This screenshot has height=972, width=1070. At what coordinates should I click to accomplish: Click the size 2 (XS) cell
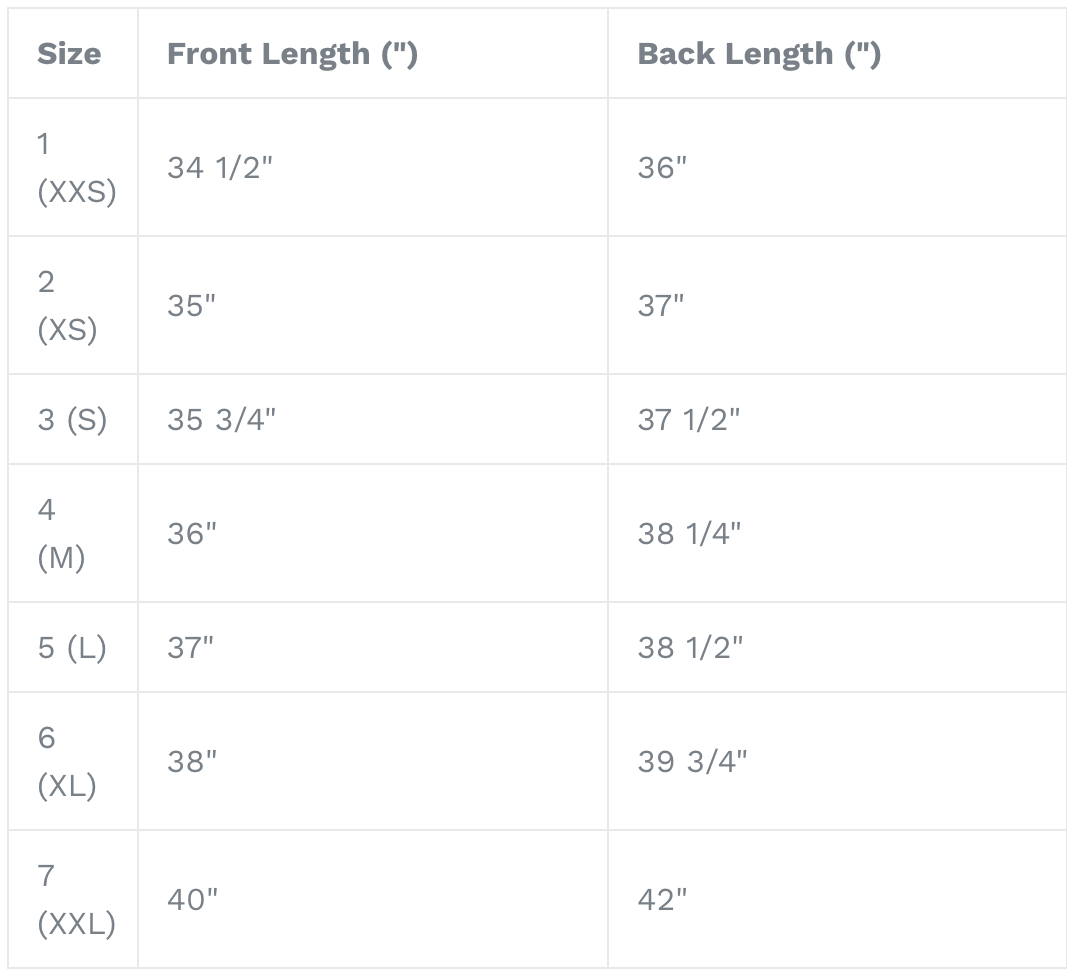[67, 305]
